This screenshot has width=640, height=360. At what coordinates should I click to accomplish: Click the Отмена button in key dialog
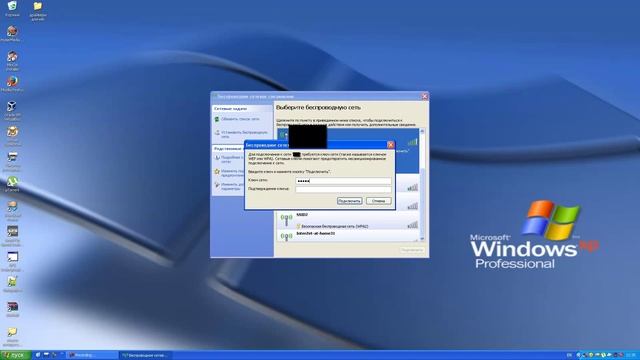pos(378,201)
